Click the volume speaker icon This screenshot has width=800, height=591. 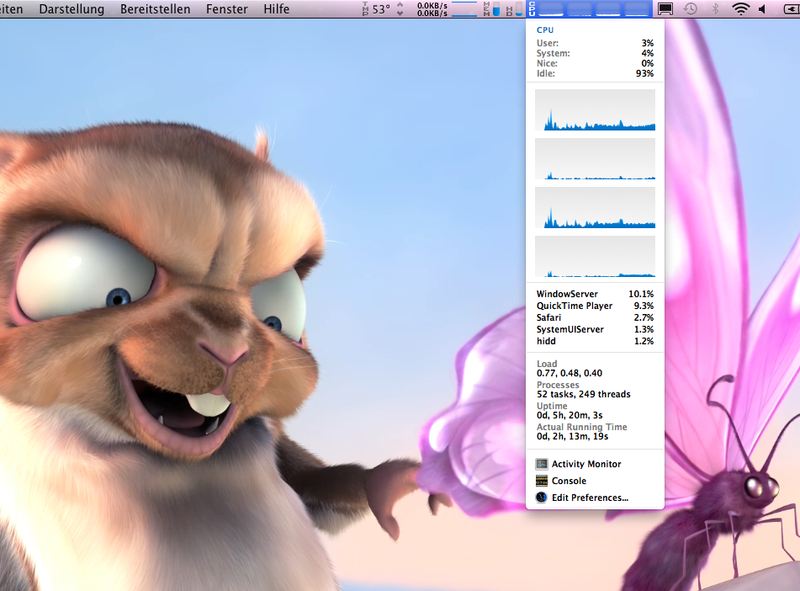pyautogui.click(x=762, y=9)
